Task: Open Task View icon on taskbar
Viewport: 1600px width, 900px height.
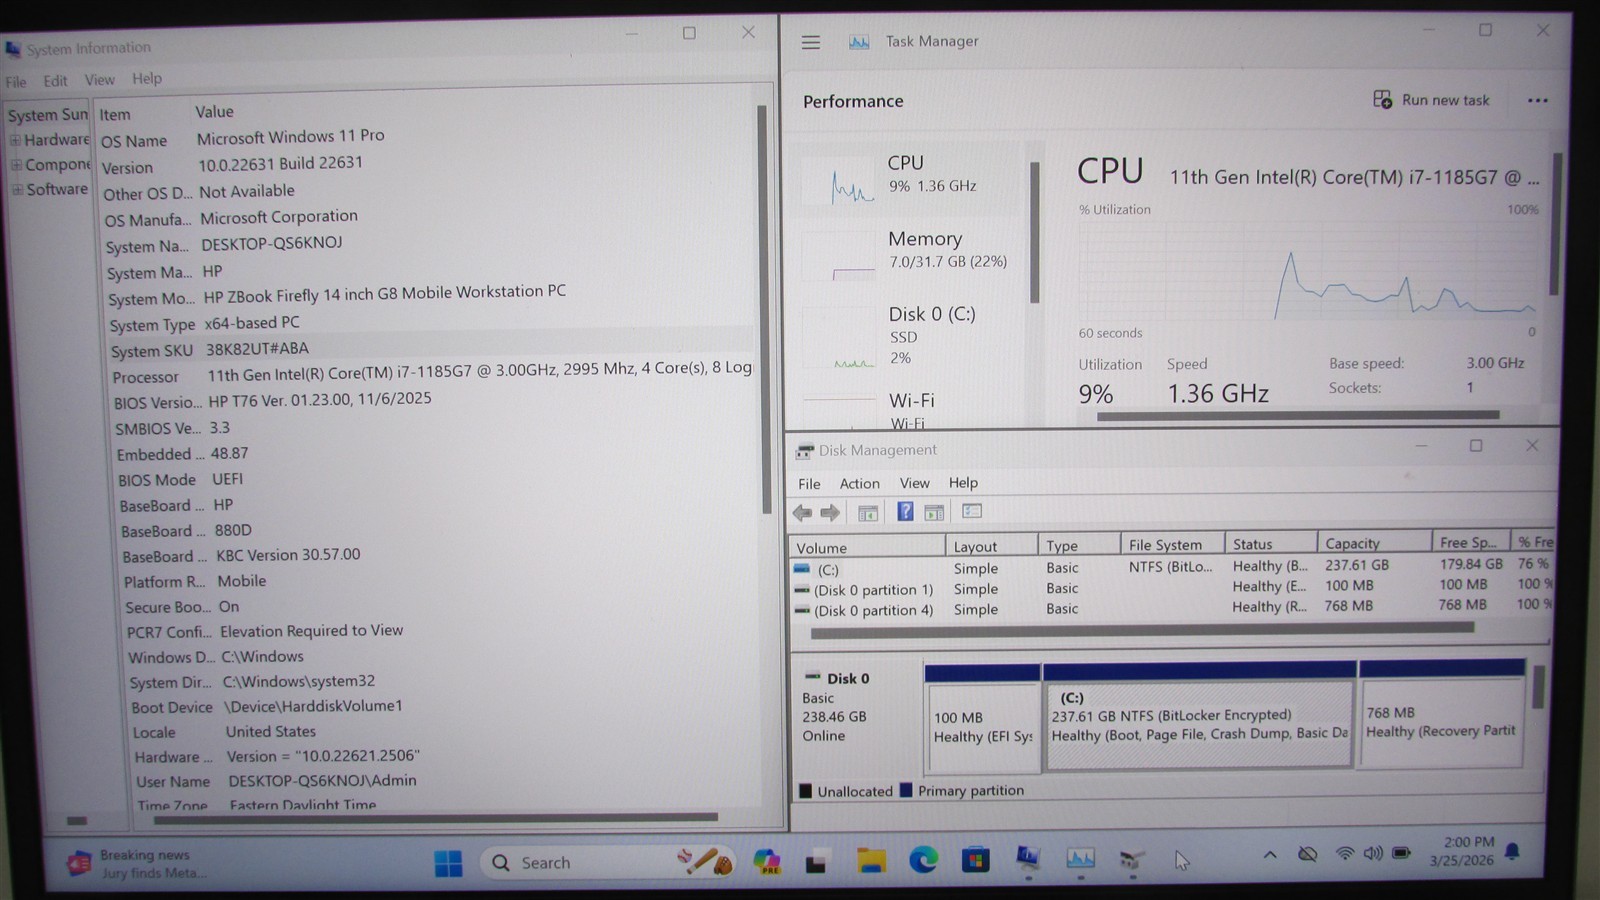Action: 817,862
